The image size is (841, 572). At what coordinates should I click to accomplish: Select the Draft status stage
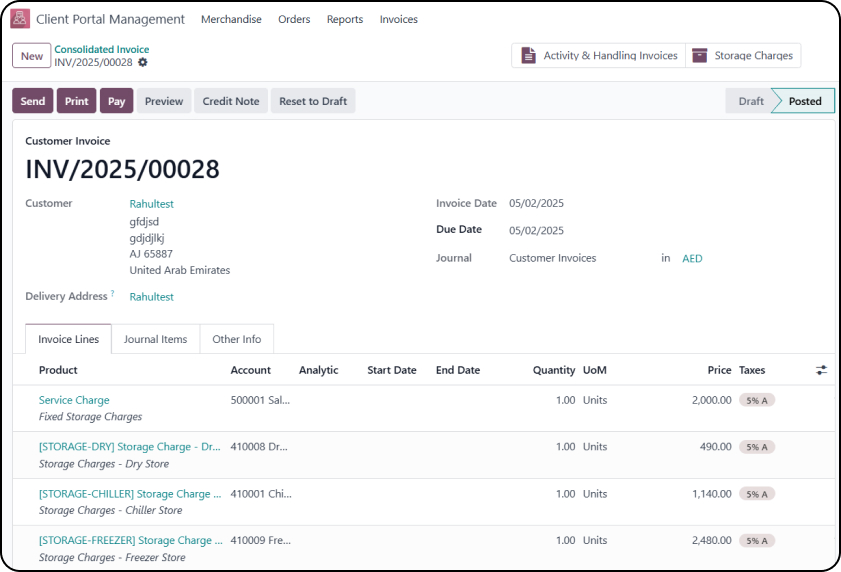751,101
